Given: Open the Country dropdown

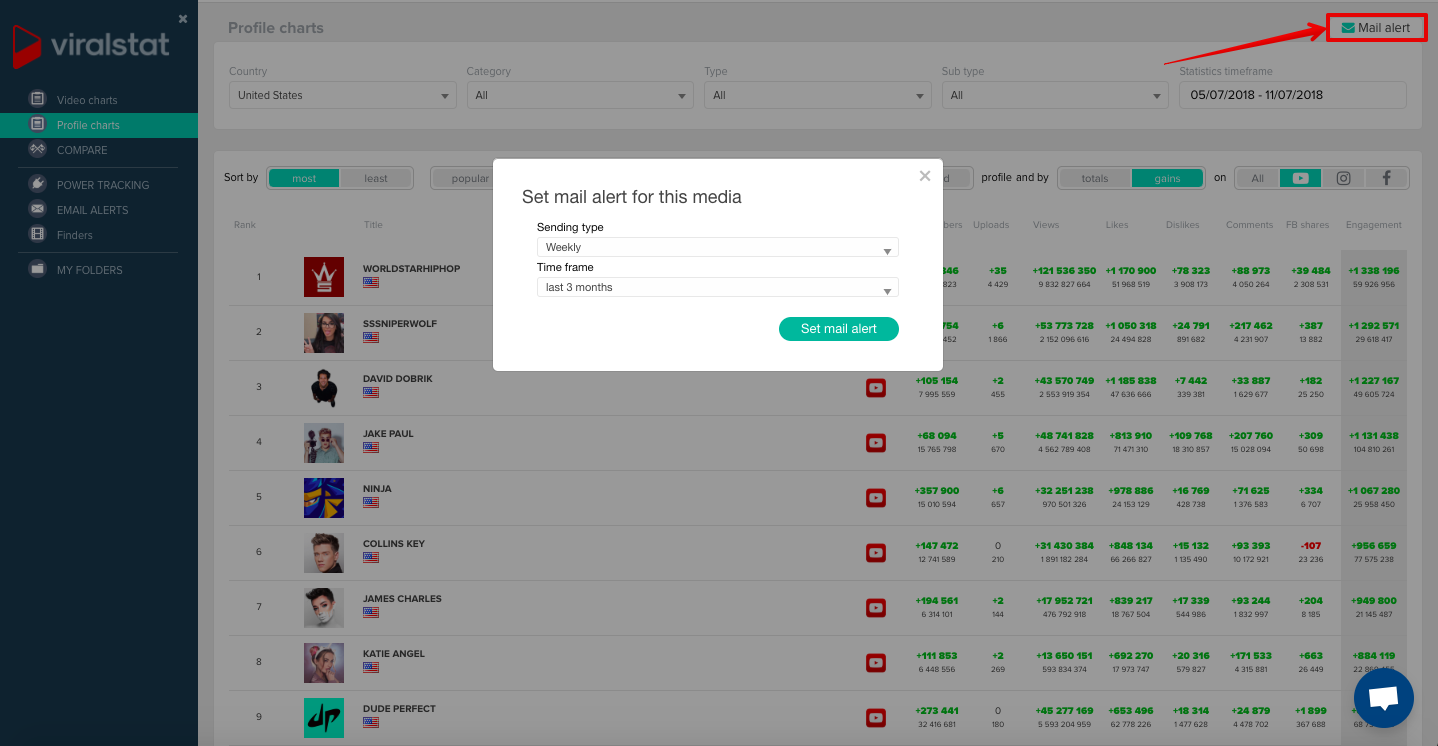Looking at the screenshot, I should pos(343,95).
